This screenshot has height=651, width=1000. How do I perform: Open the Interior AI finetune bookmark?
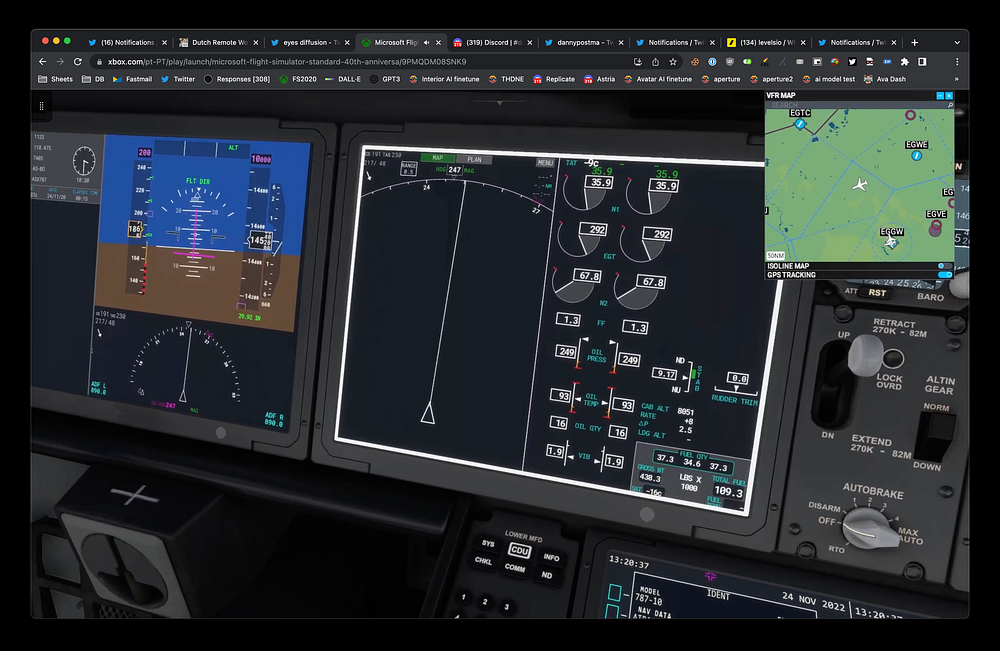(x=444, y=79)
